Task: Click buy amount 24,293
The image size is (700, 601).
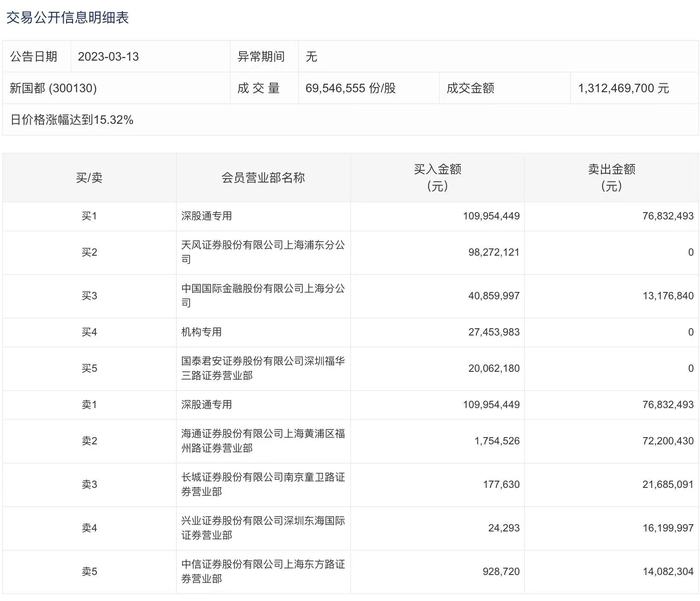Action: [504, 528]
